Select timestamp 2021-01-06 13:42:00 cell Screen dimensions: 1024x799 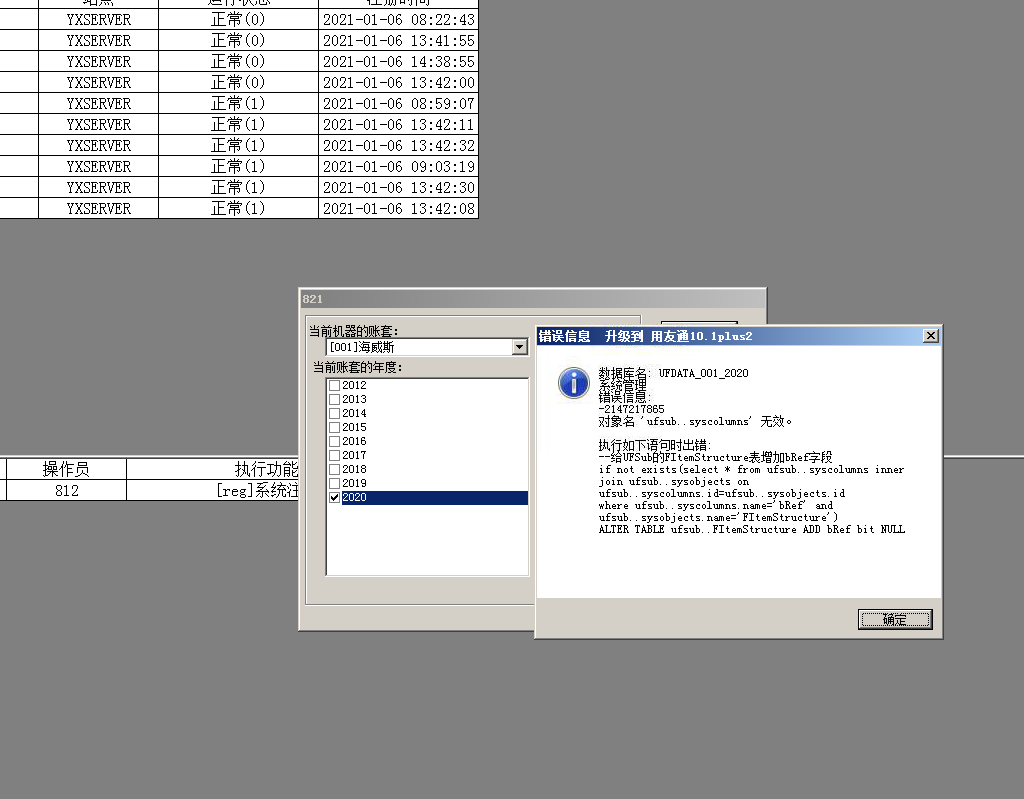[398, 82]
